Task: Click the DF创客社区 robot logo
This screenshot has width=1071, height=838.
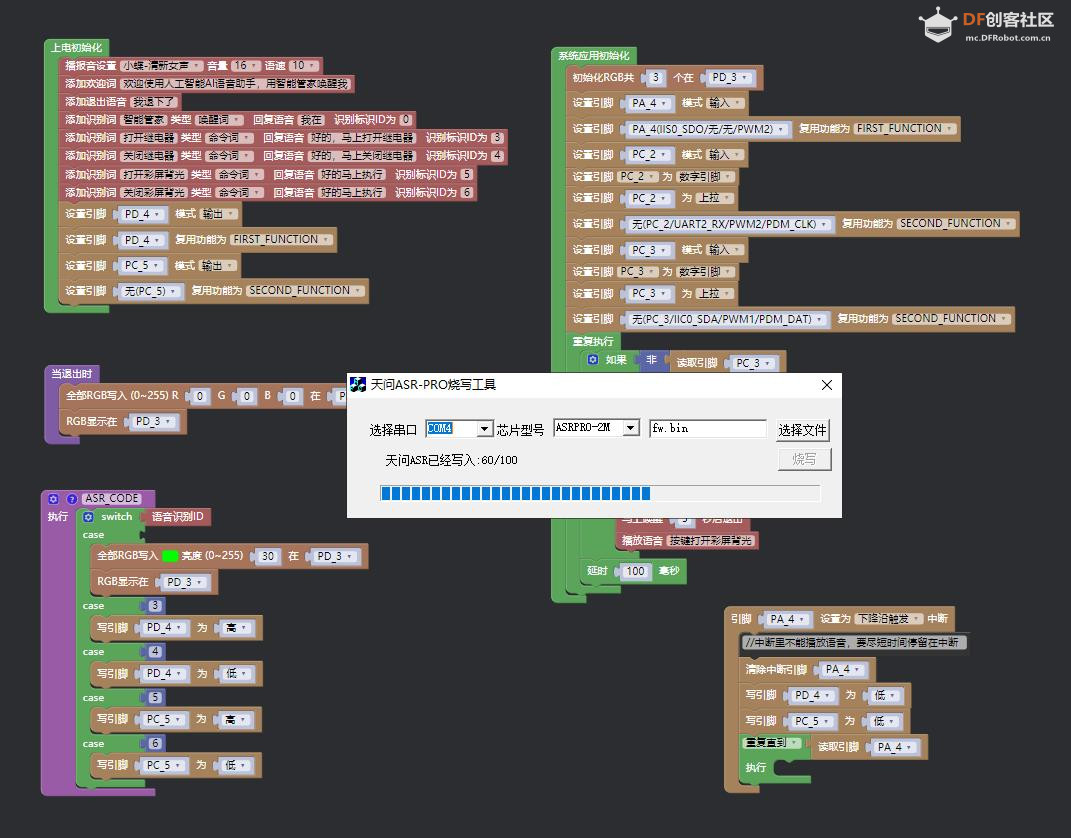Action: tap(936, 25)
